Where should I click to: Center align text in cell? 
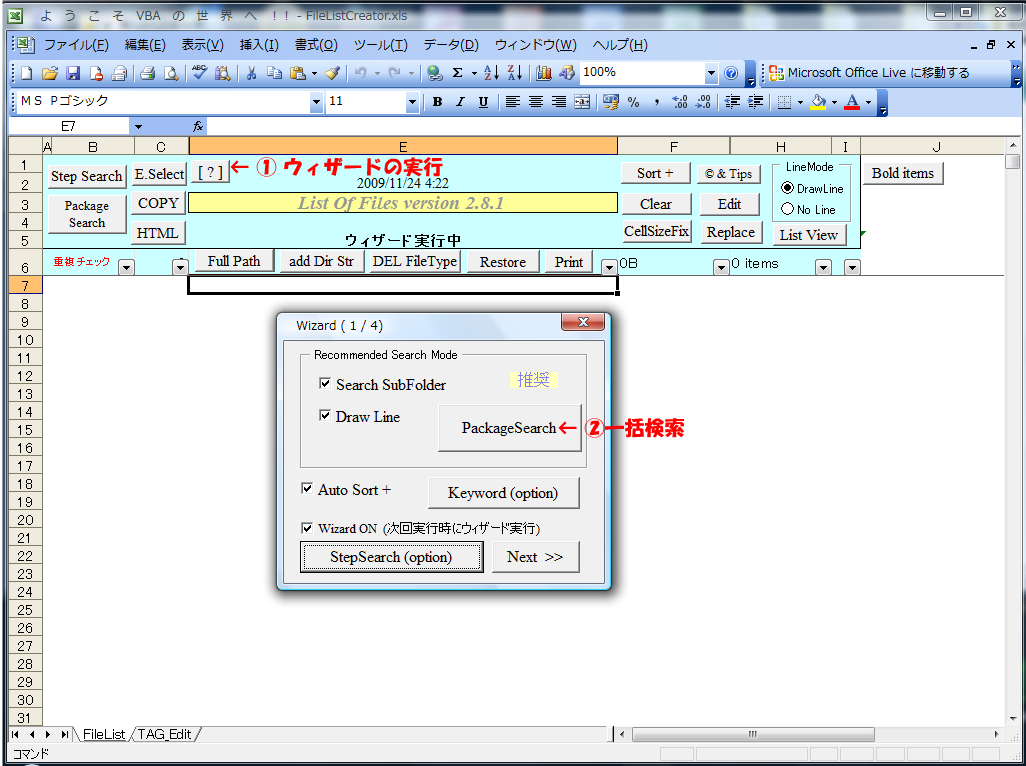click(x=536, y=102)
